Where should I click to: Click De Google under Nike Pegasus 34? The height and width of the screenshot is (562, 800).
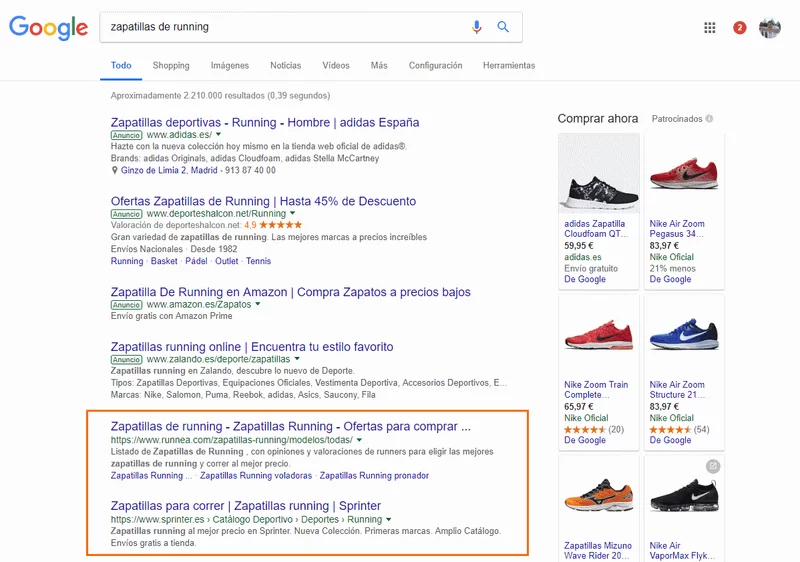click(670, 279)
